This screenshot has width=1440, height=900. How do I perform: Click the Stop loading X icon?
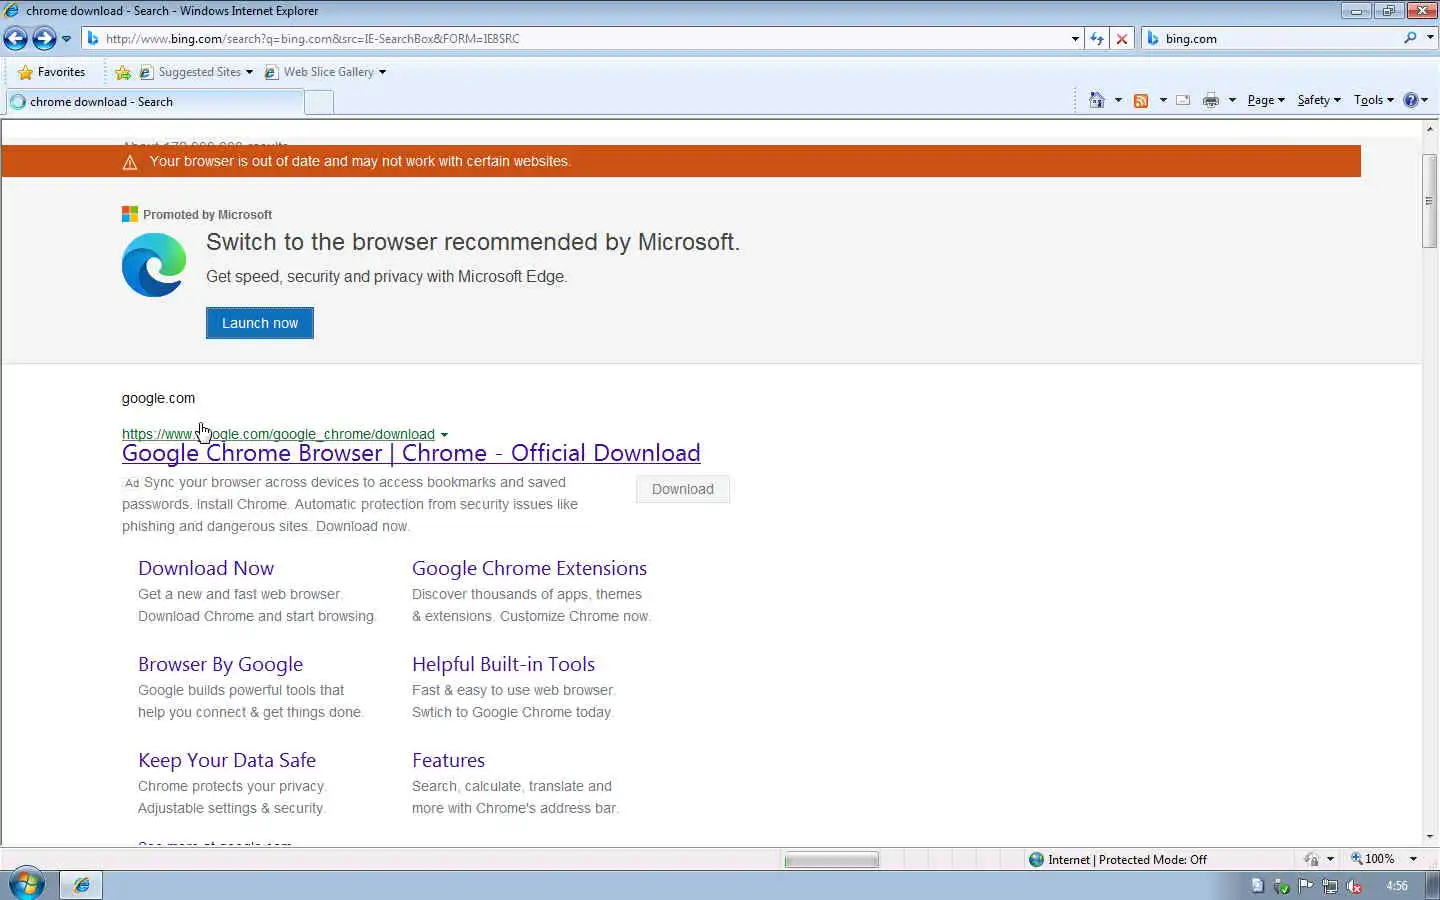[x=1122, y=39]
